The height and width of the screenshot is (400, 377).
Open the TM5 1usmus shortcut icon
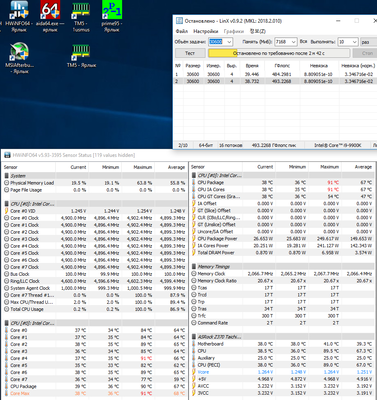81,17
